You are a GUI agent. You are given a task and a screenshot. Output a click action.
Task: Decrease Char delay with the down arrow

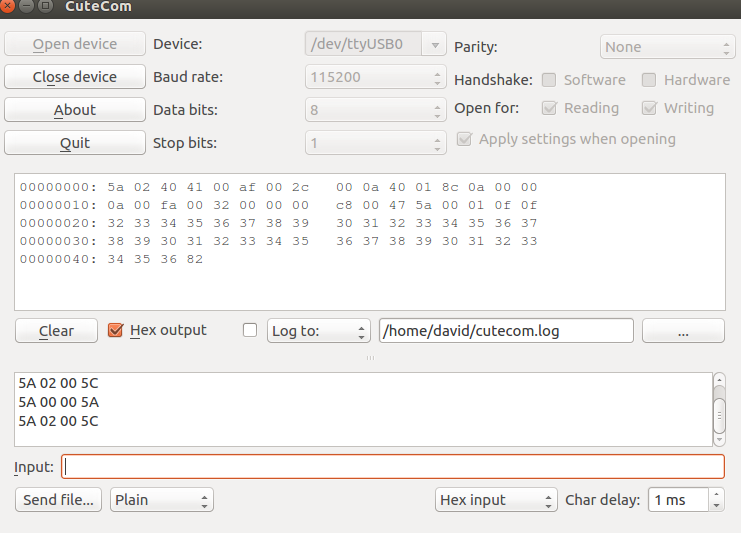716,506
